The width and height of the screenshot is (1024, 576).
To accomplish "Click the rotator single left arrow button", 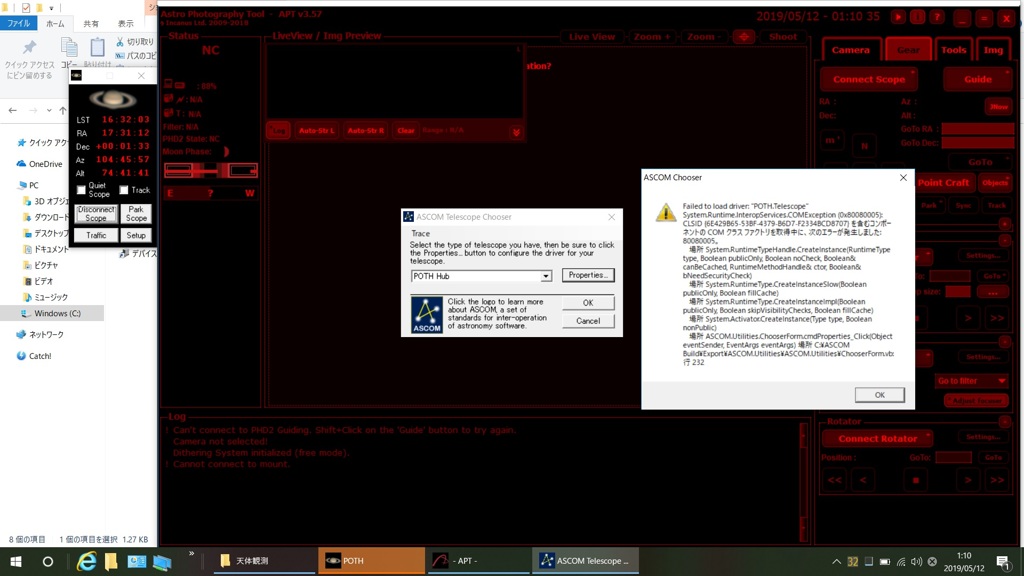I will tap(863, 480).
